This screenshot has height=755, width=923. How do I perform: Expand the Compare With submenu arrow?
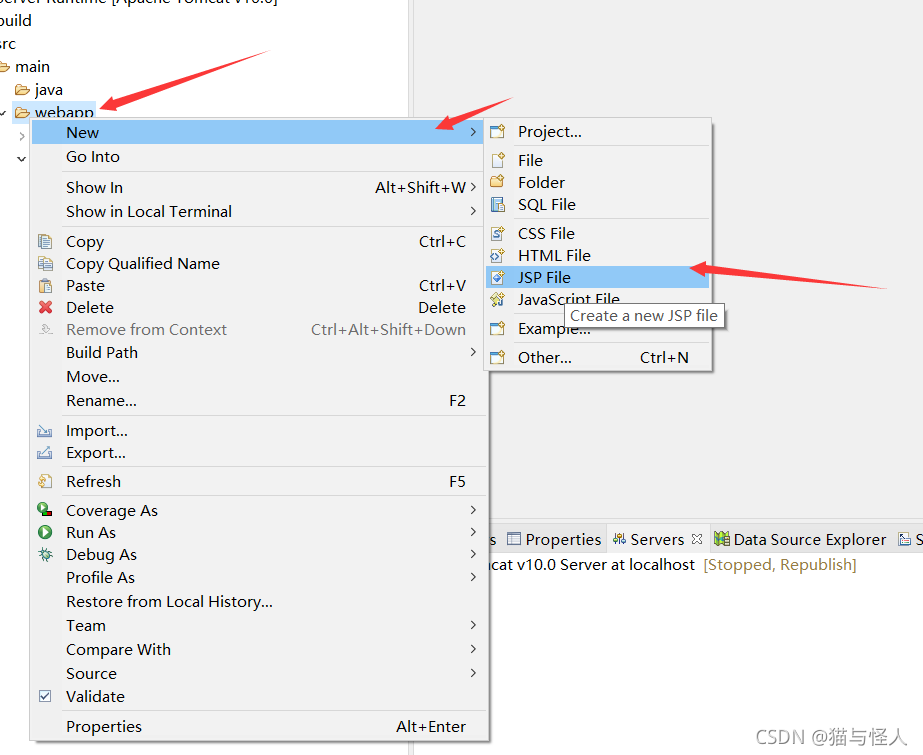tap(473, 648)
